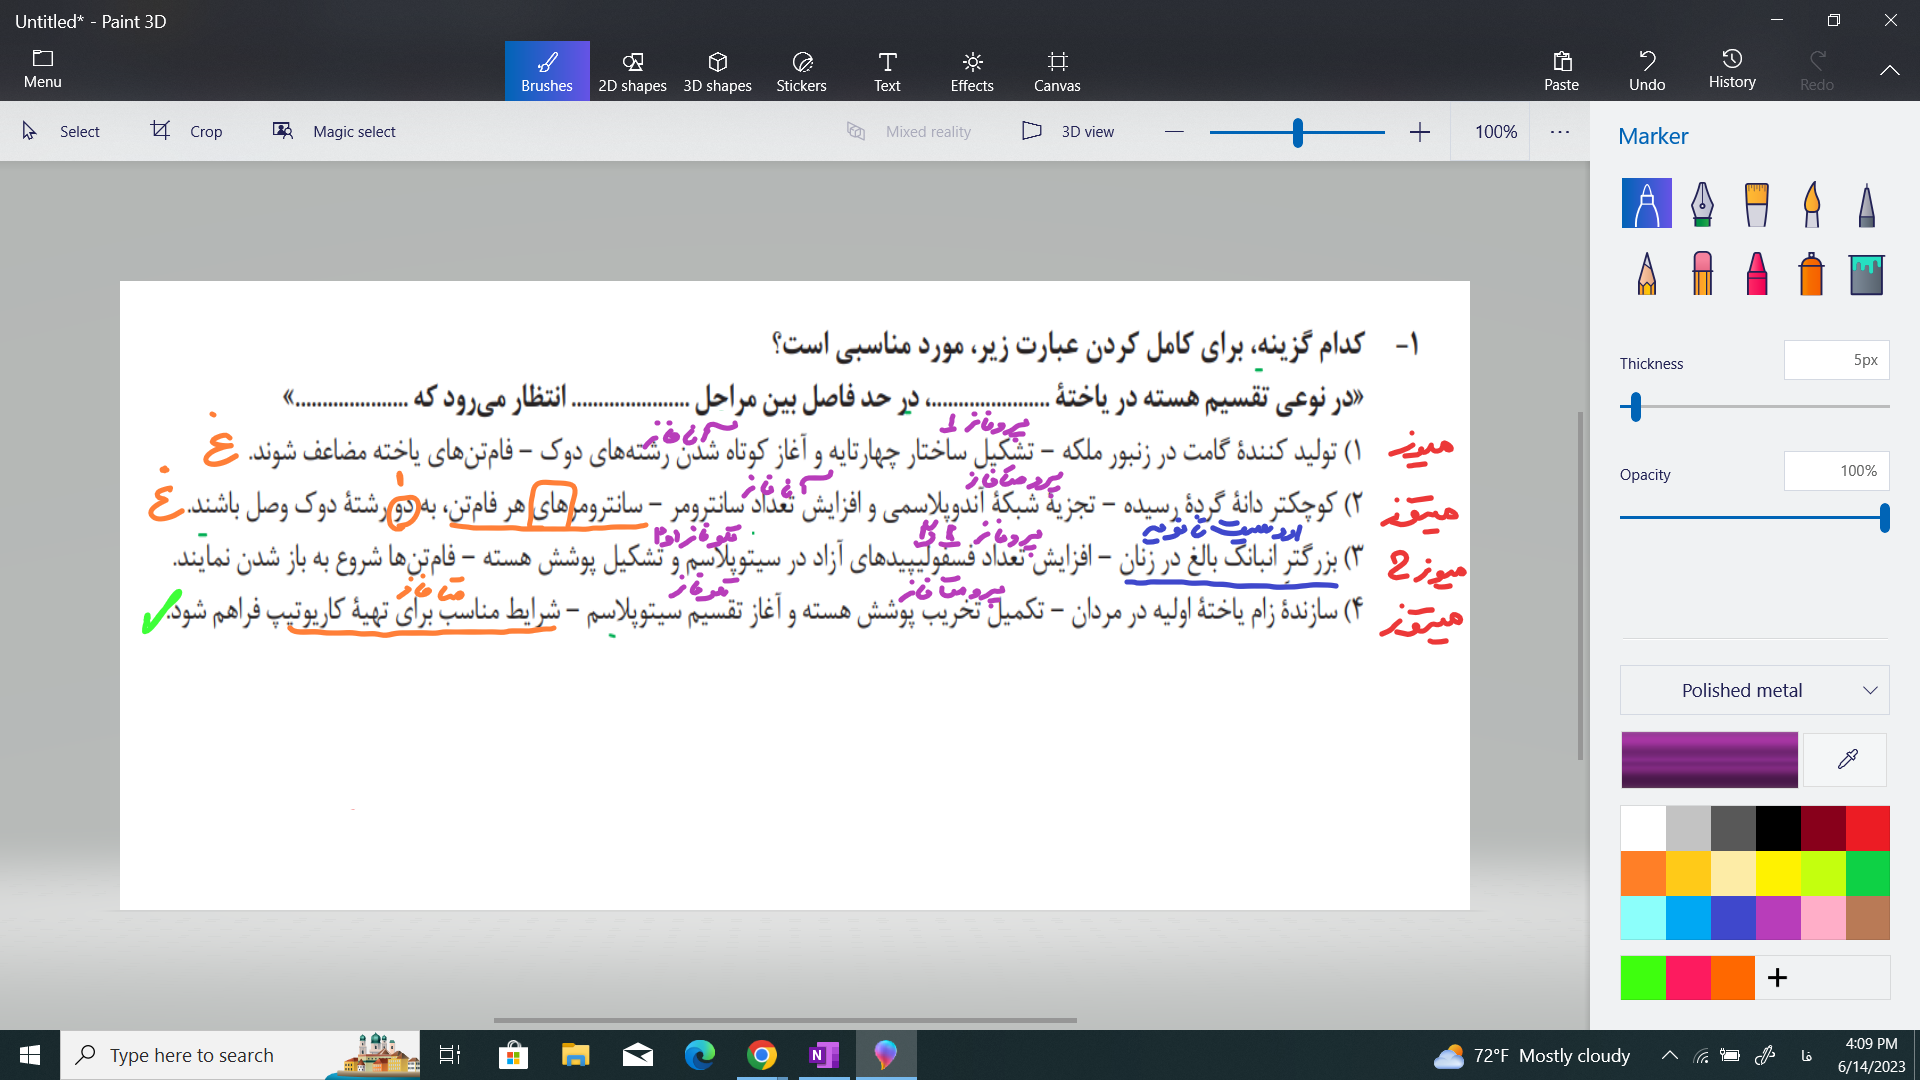Click the Opacity 100% input field
Screen dimensions: 1920x1080
(1837, 471)
